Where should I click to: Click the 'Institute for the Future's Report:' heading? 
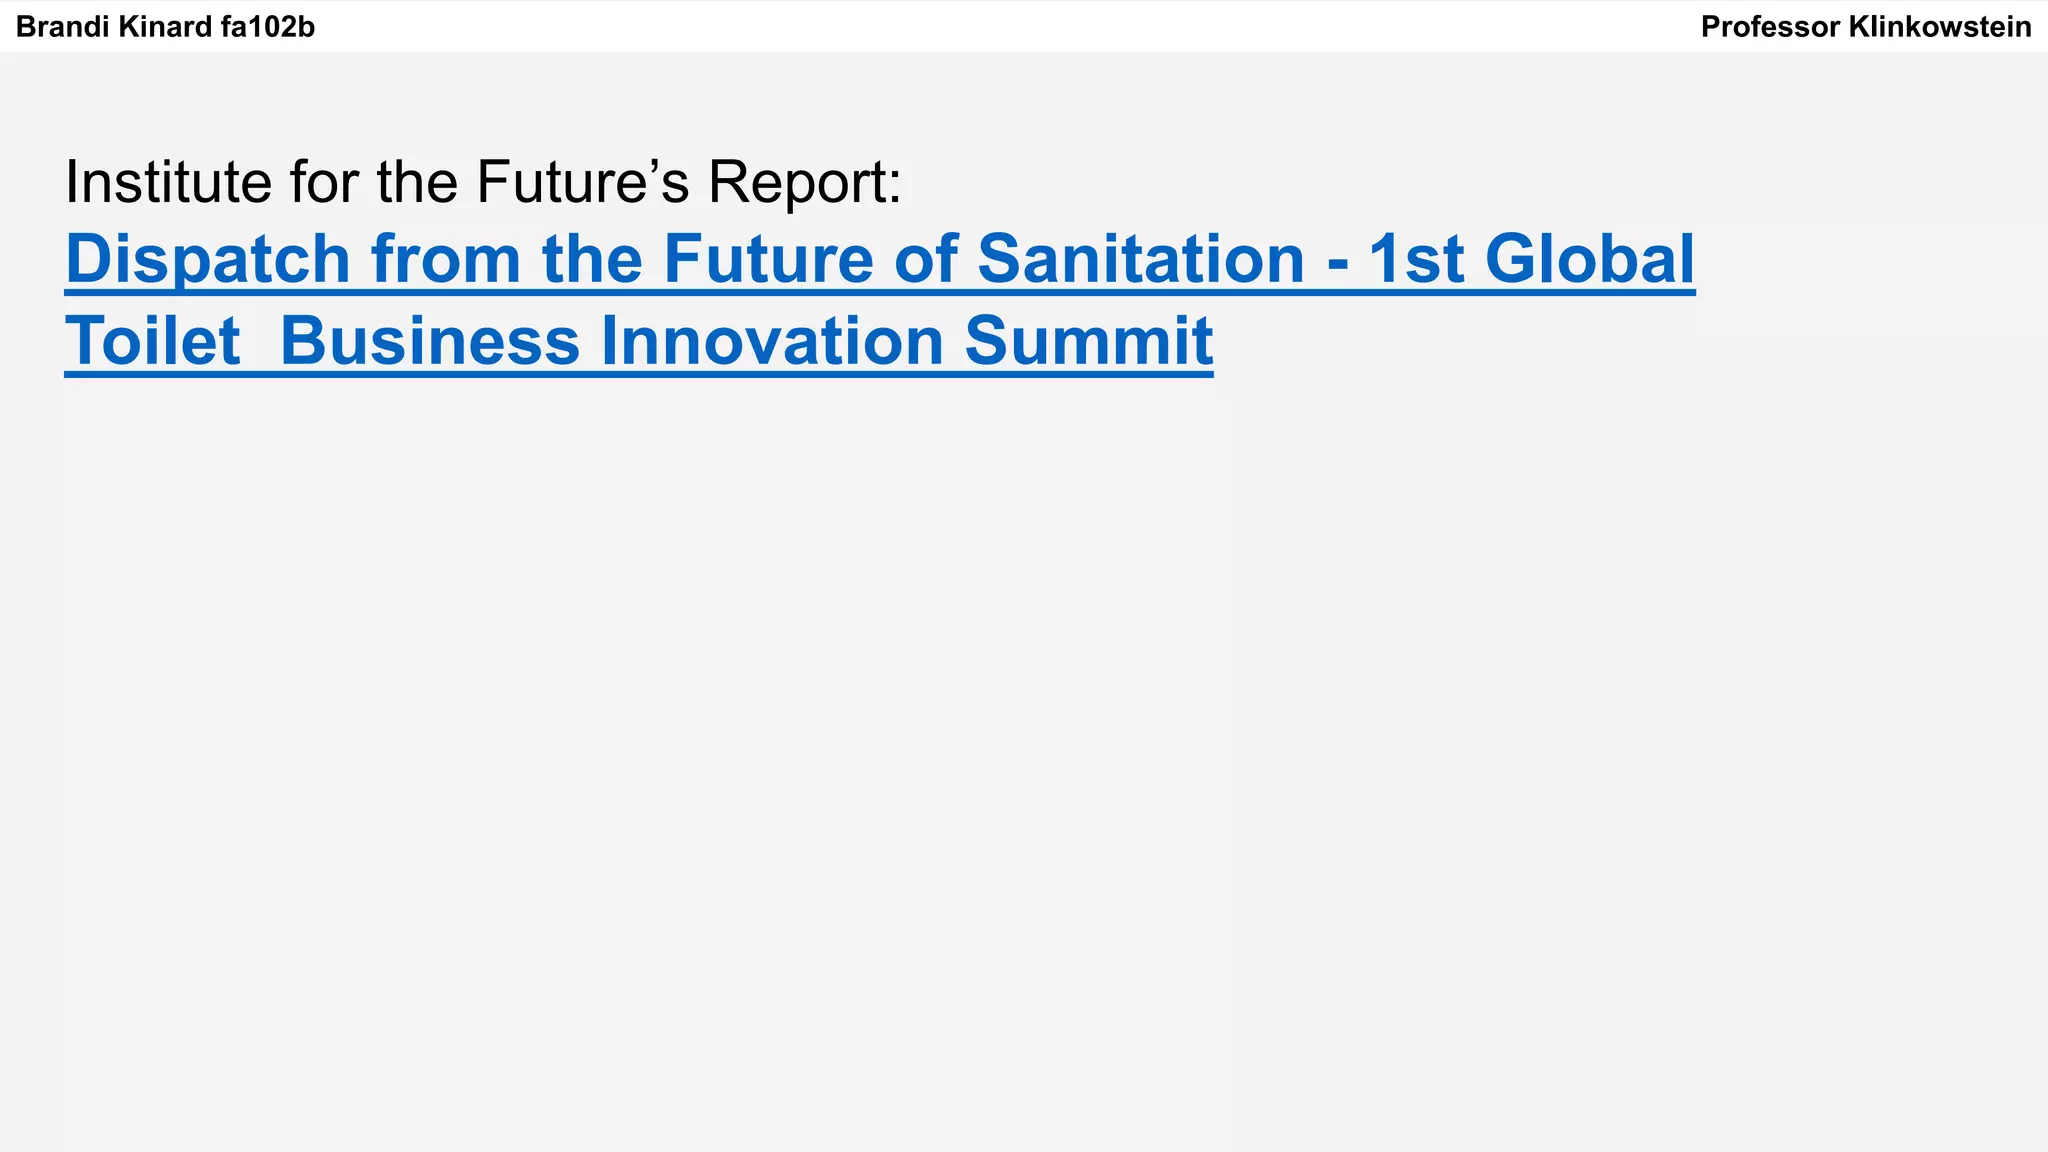[483, 182]
